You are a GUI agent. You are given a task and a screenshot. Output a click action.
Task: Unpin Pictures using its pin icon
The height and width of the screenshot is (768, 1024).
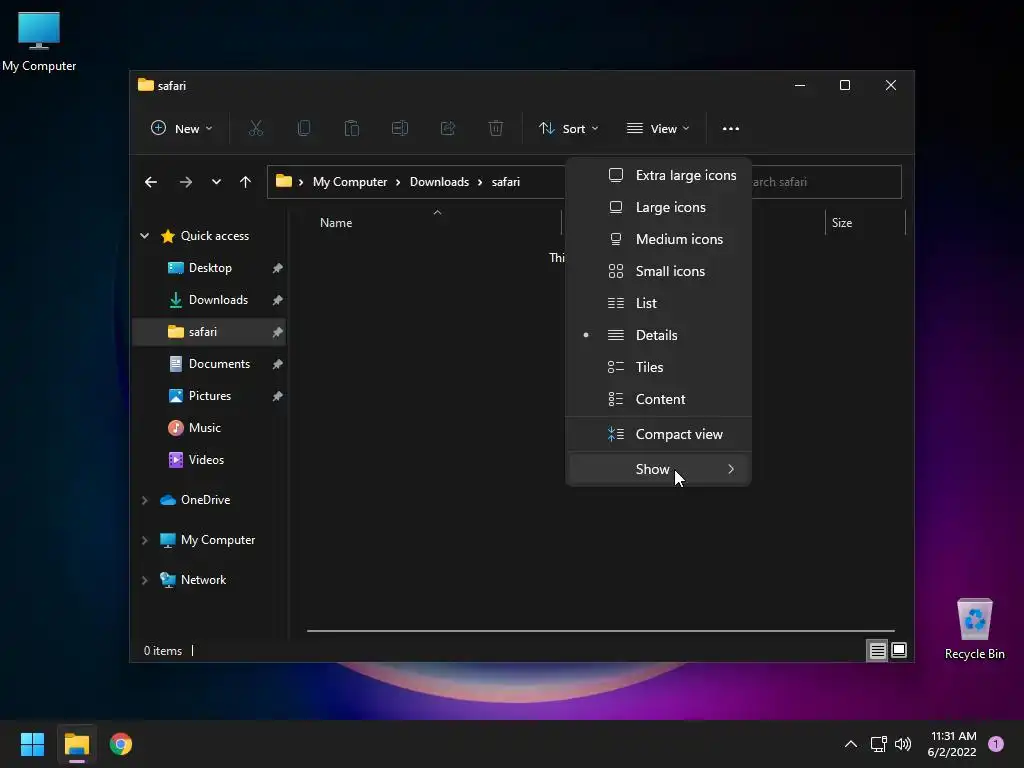[x=278, y=396]
